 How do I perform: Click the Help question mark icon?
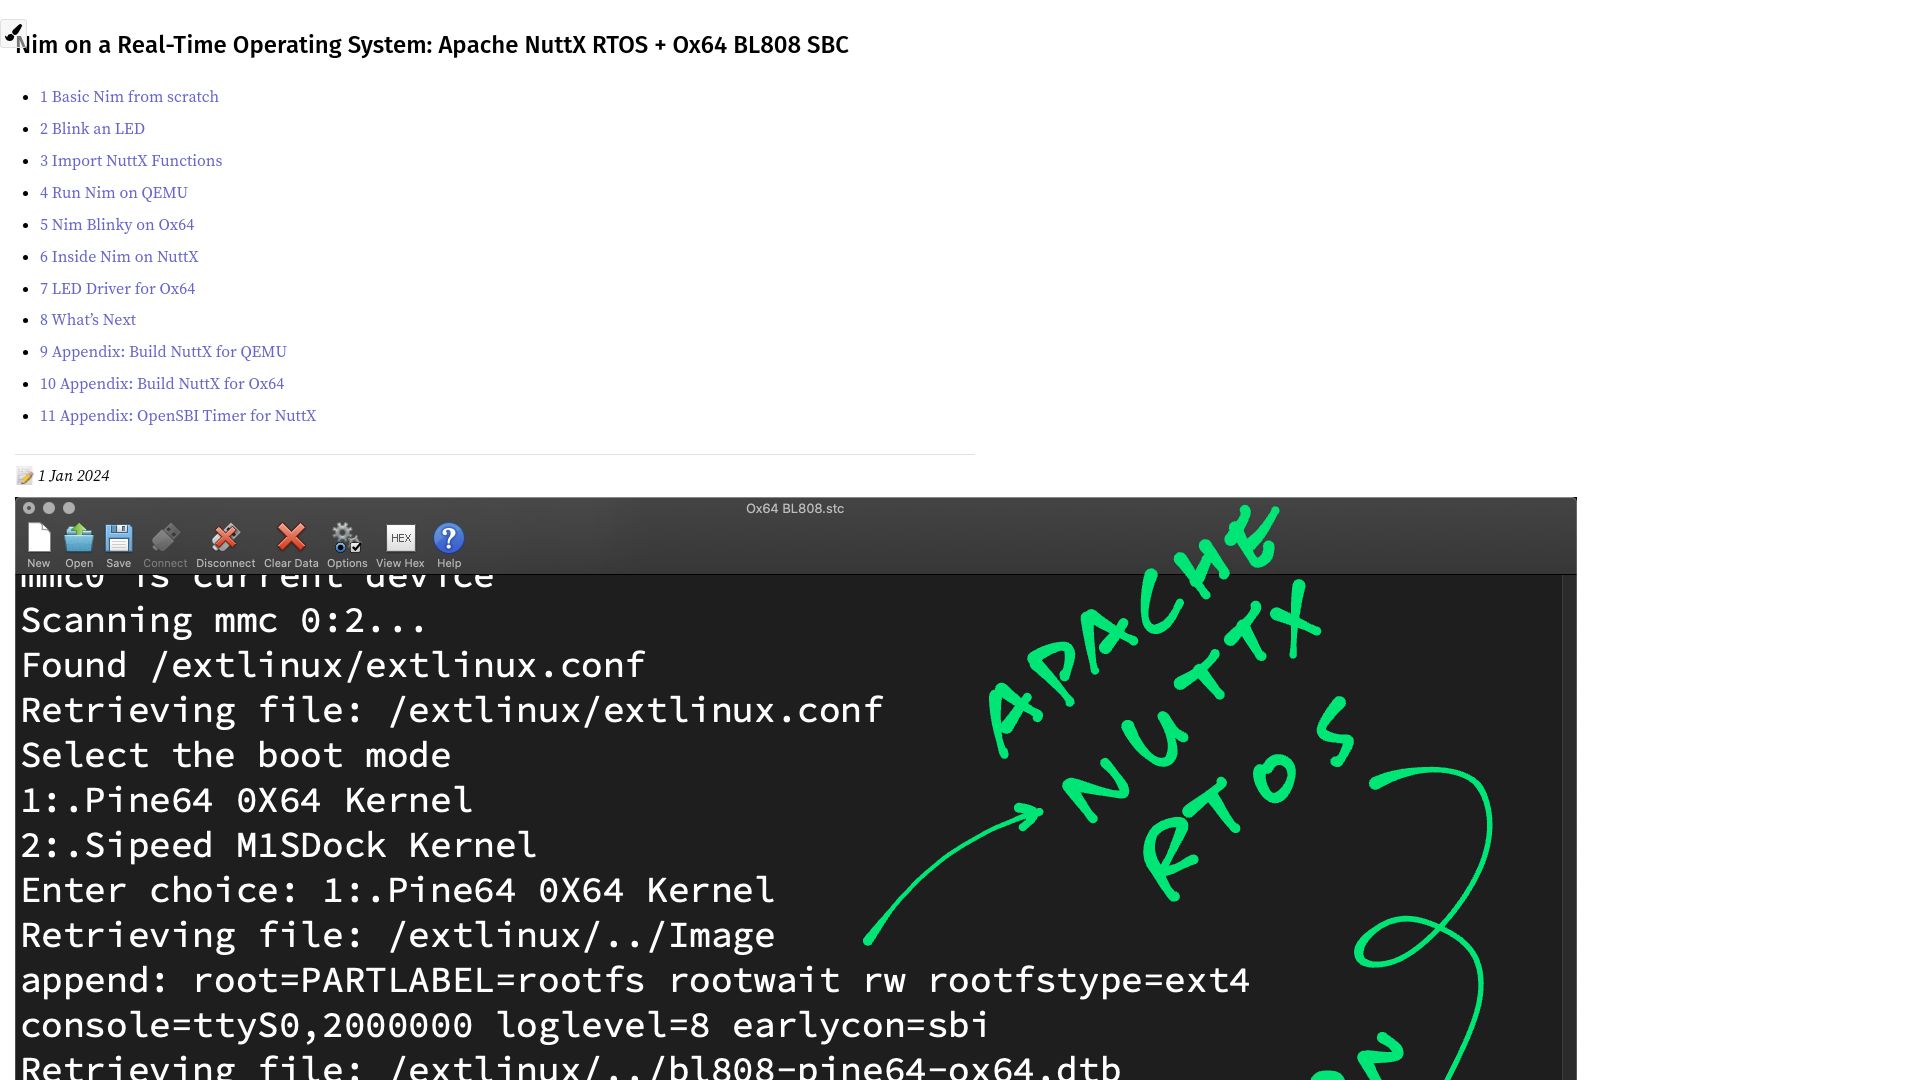449,538
